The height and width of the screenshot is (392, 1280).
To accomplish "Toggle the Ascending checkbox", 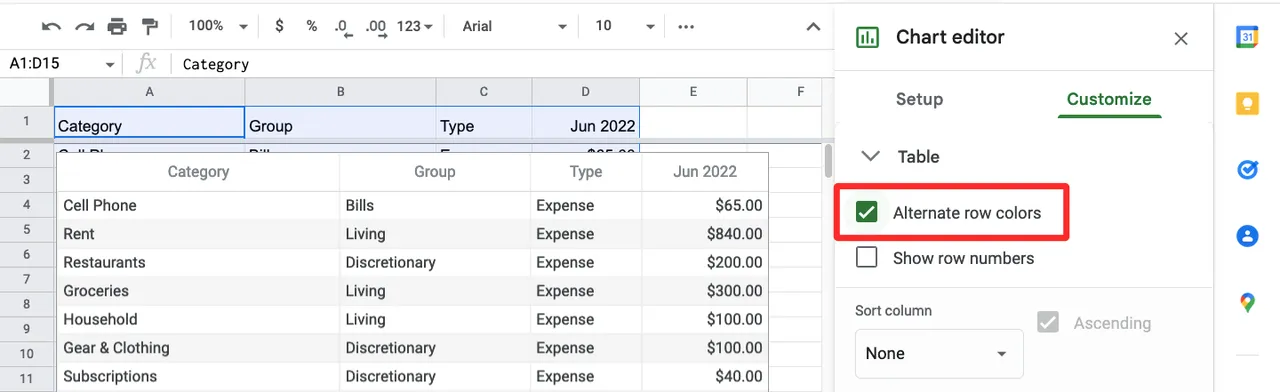I will (1048, 323).
